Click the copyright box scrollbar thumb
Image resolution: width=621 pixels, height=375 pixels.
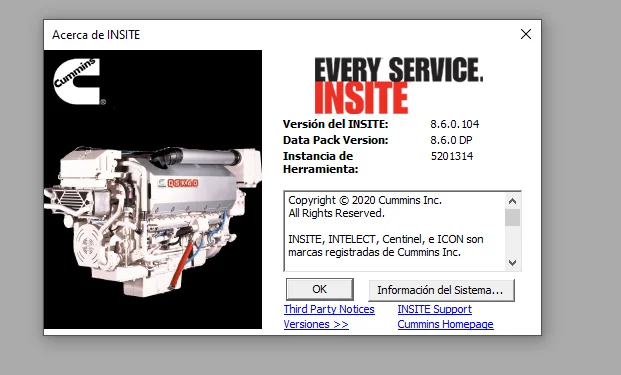512,217
